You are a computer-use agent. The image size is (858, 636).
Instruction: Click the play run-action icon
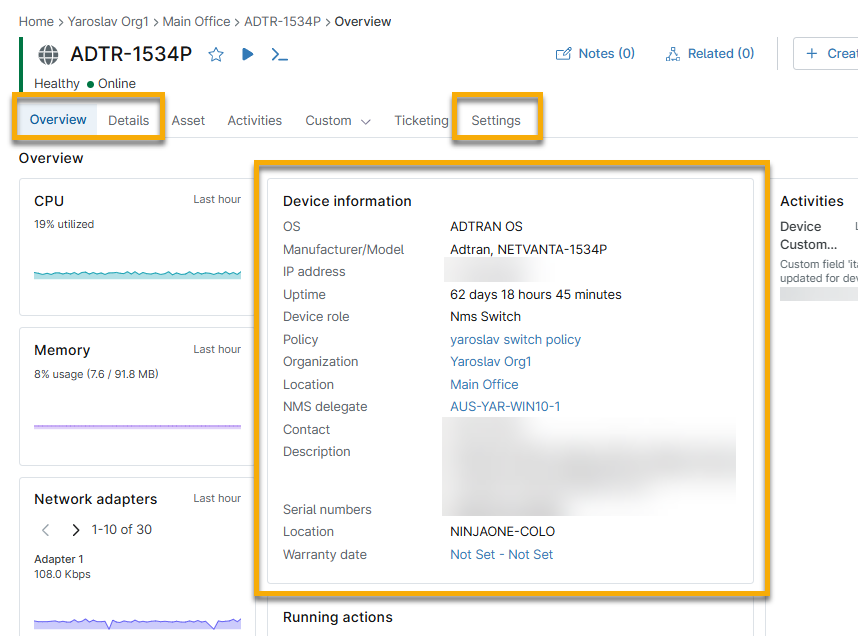click(248, 54)
